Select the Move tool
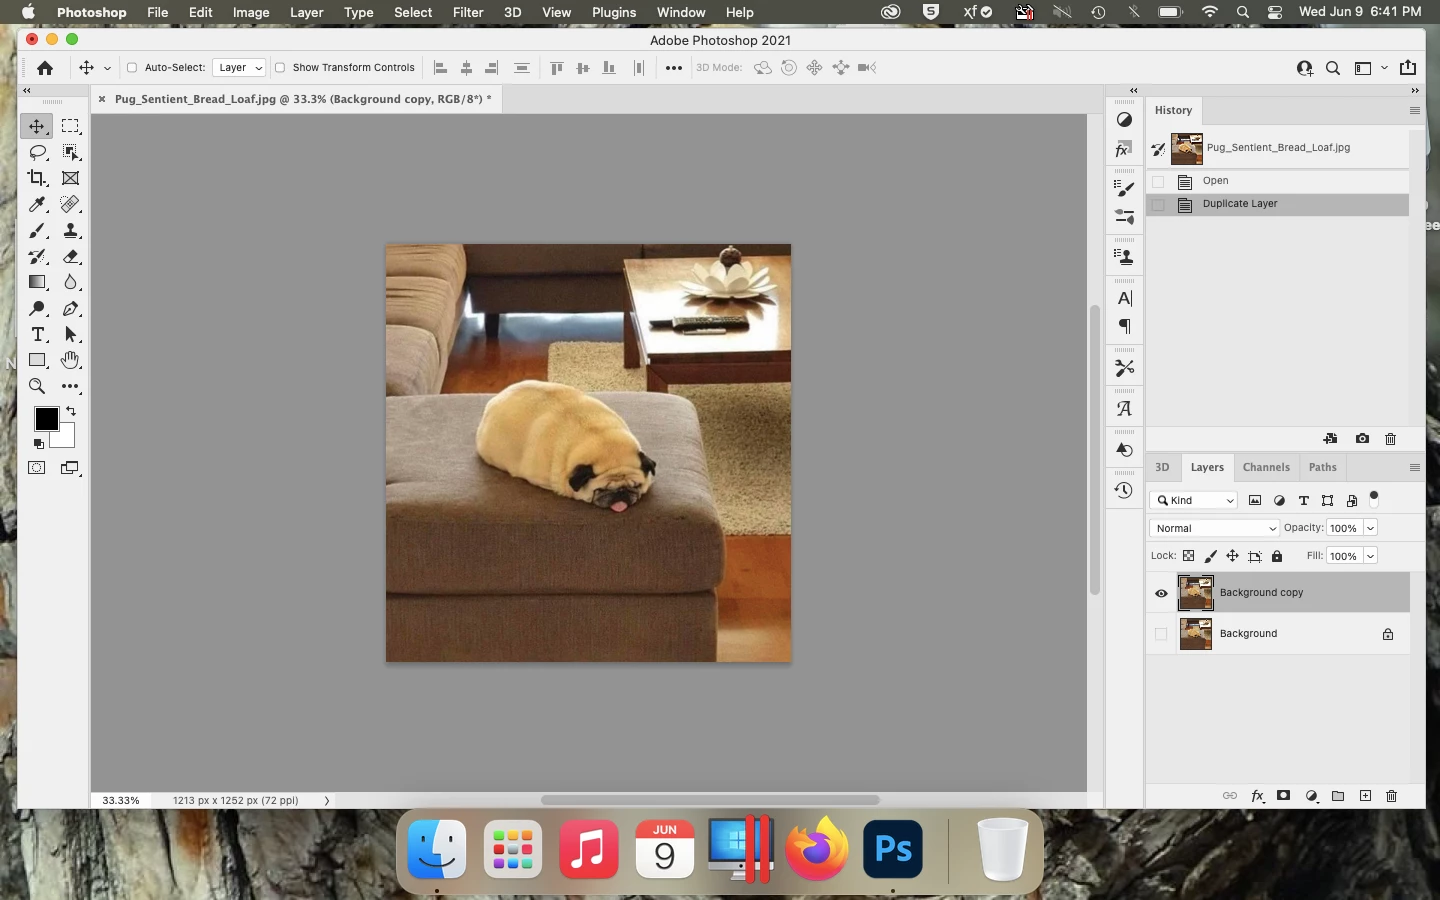The width and height of the screenshot is (1440, 900). (37, 126)
